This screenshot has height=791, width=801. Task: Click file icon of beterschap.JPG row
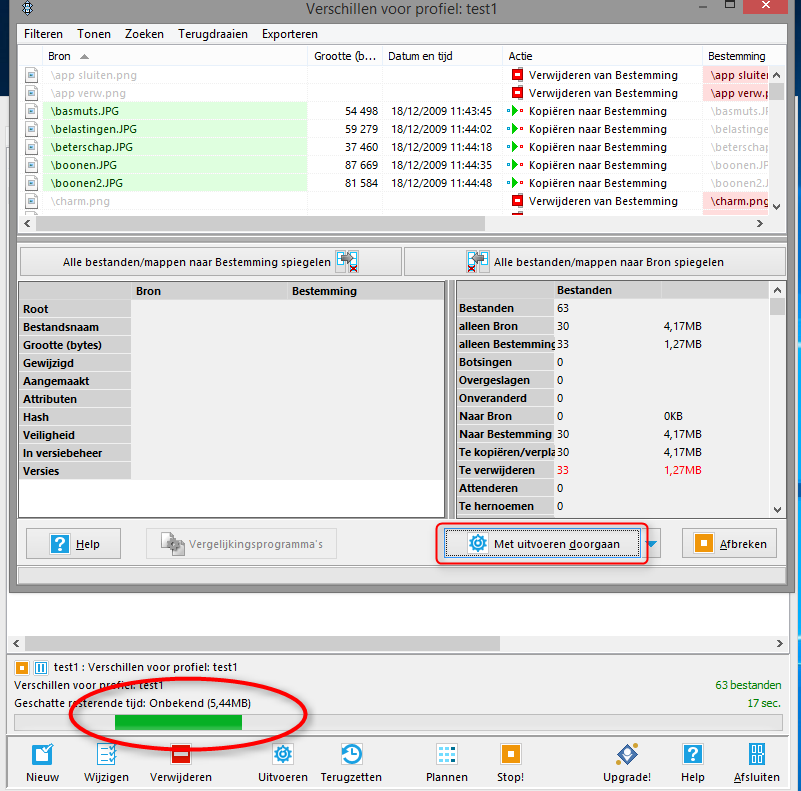pyautogui.click(x=32, y=147)
